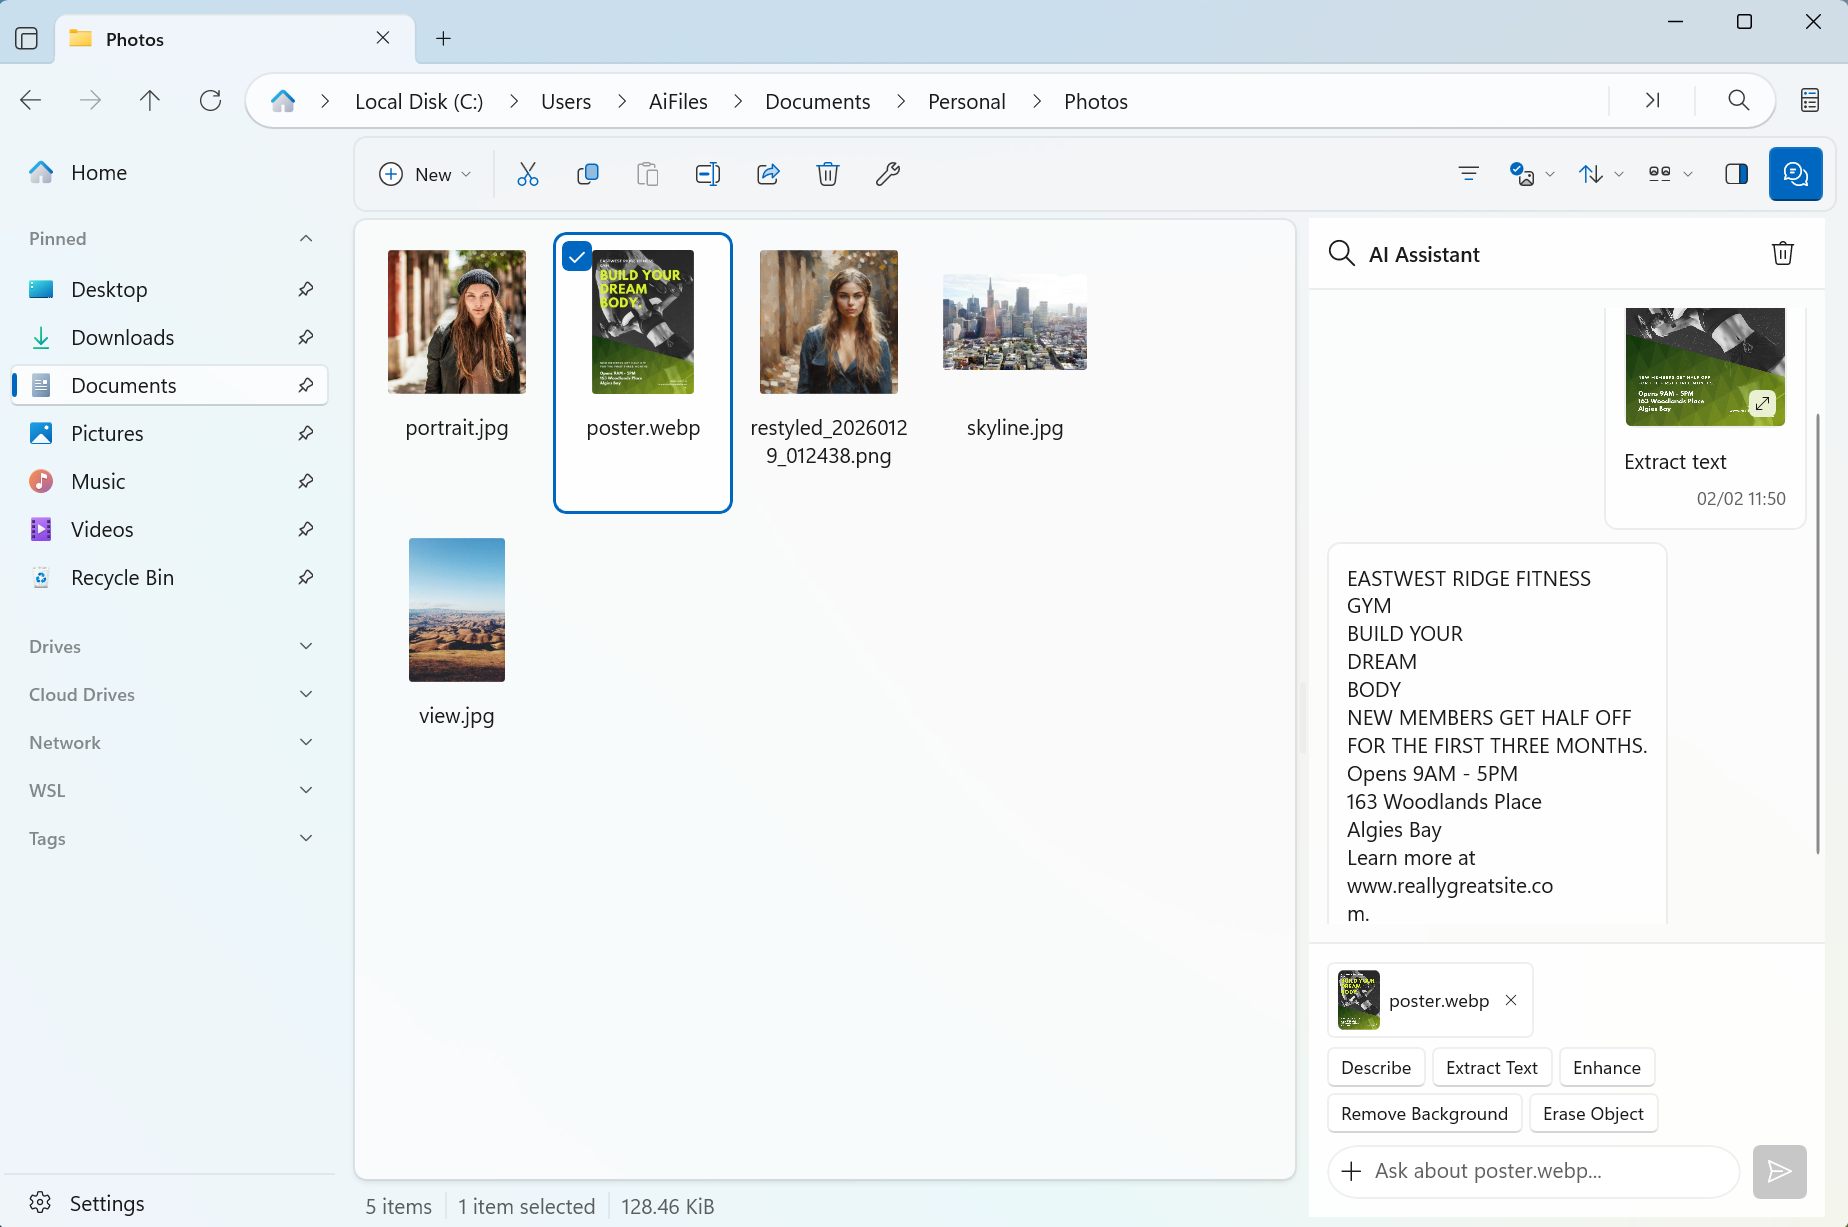Toggle the preview pane panel icon
The height and width of the screenshot is (1227, 1848).
(1736, 173)
